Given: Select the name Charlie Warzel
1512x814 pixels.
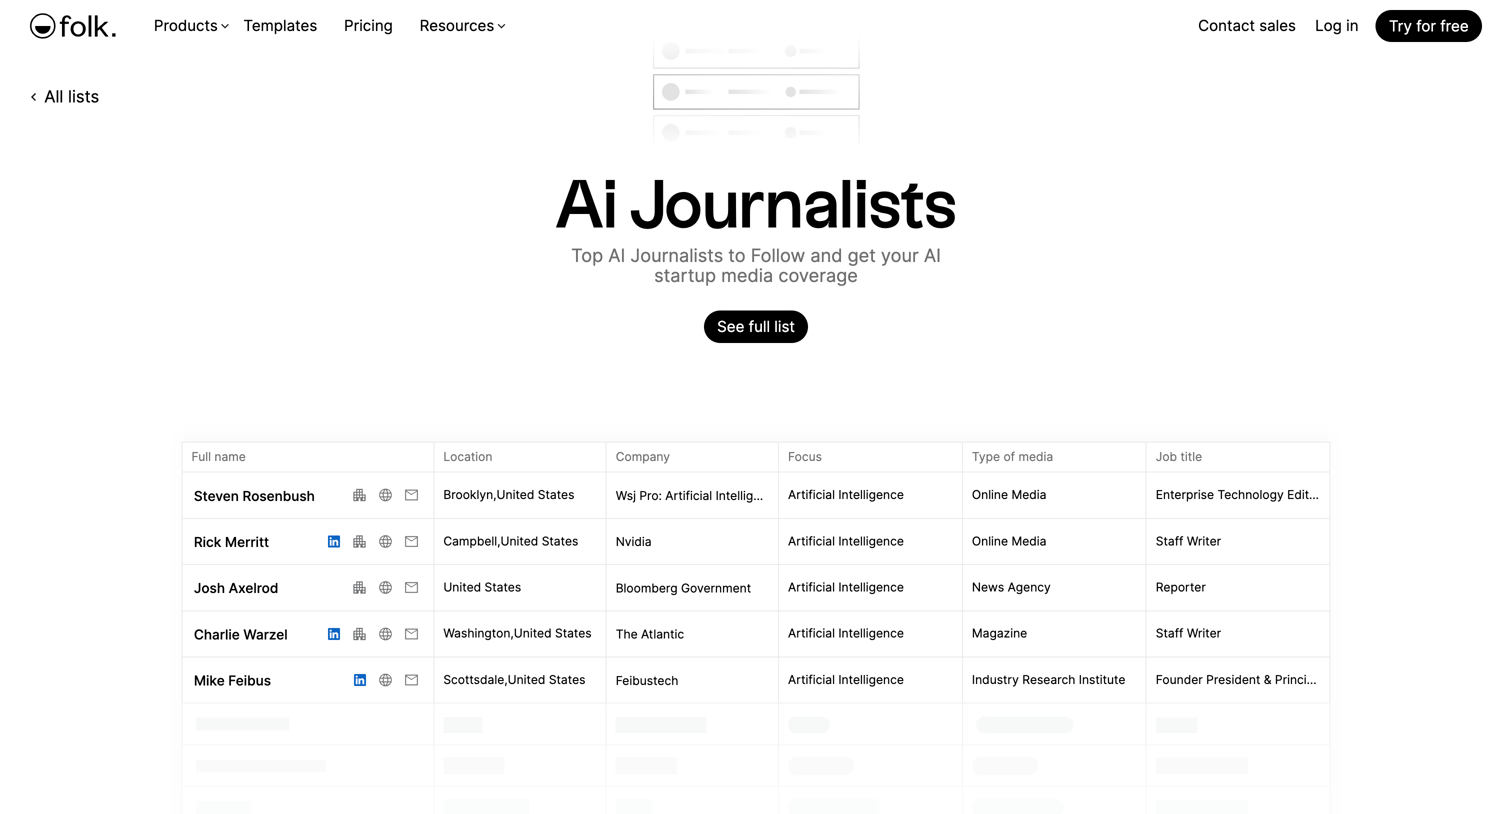Looking at the screenshot, I should point(241,634).
